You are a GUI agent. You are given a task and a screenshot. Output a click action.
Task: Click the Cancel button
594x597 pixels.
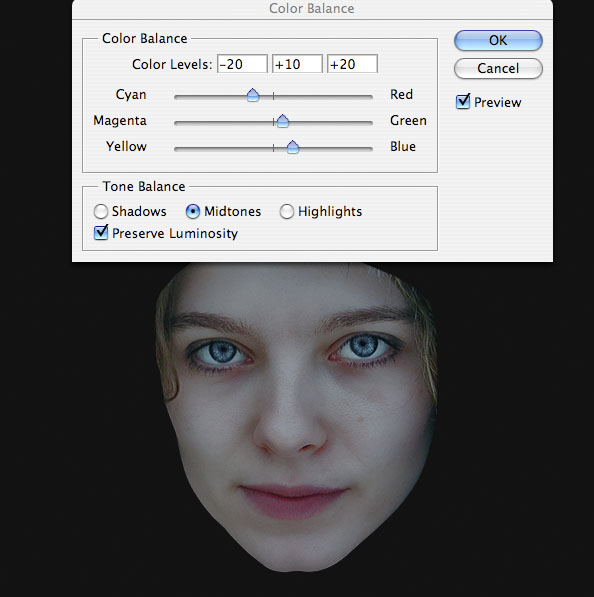tap(498, 69)
